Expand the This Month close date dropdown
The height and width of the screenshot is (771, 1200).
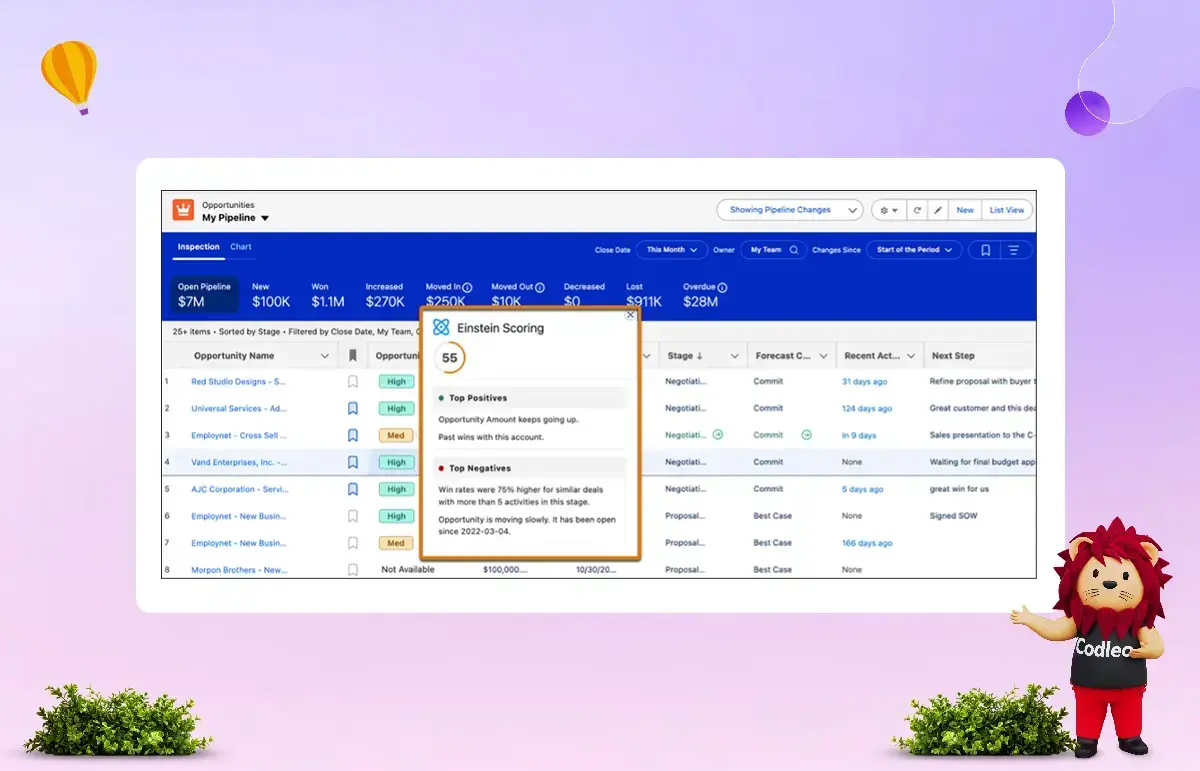click(x=672, y=250)
